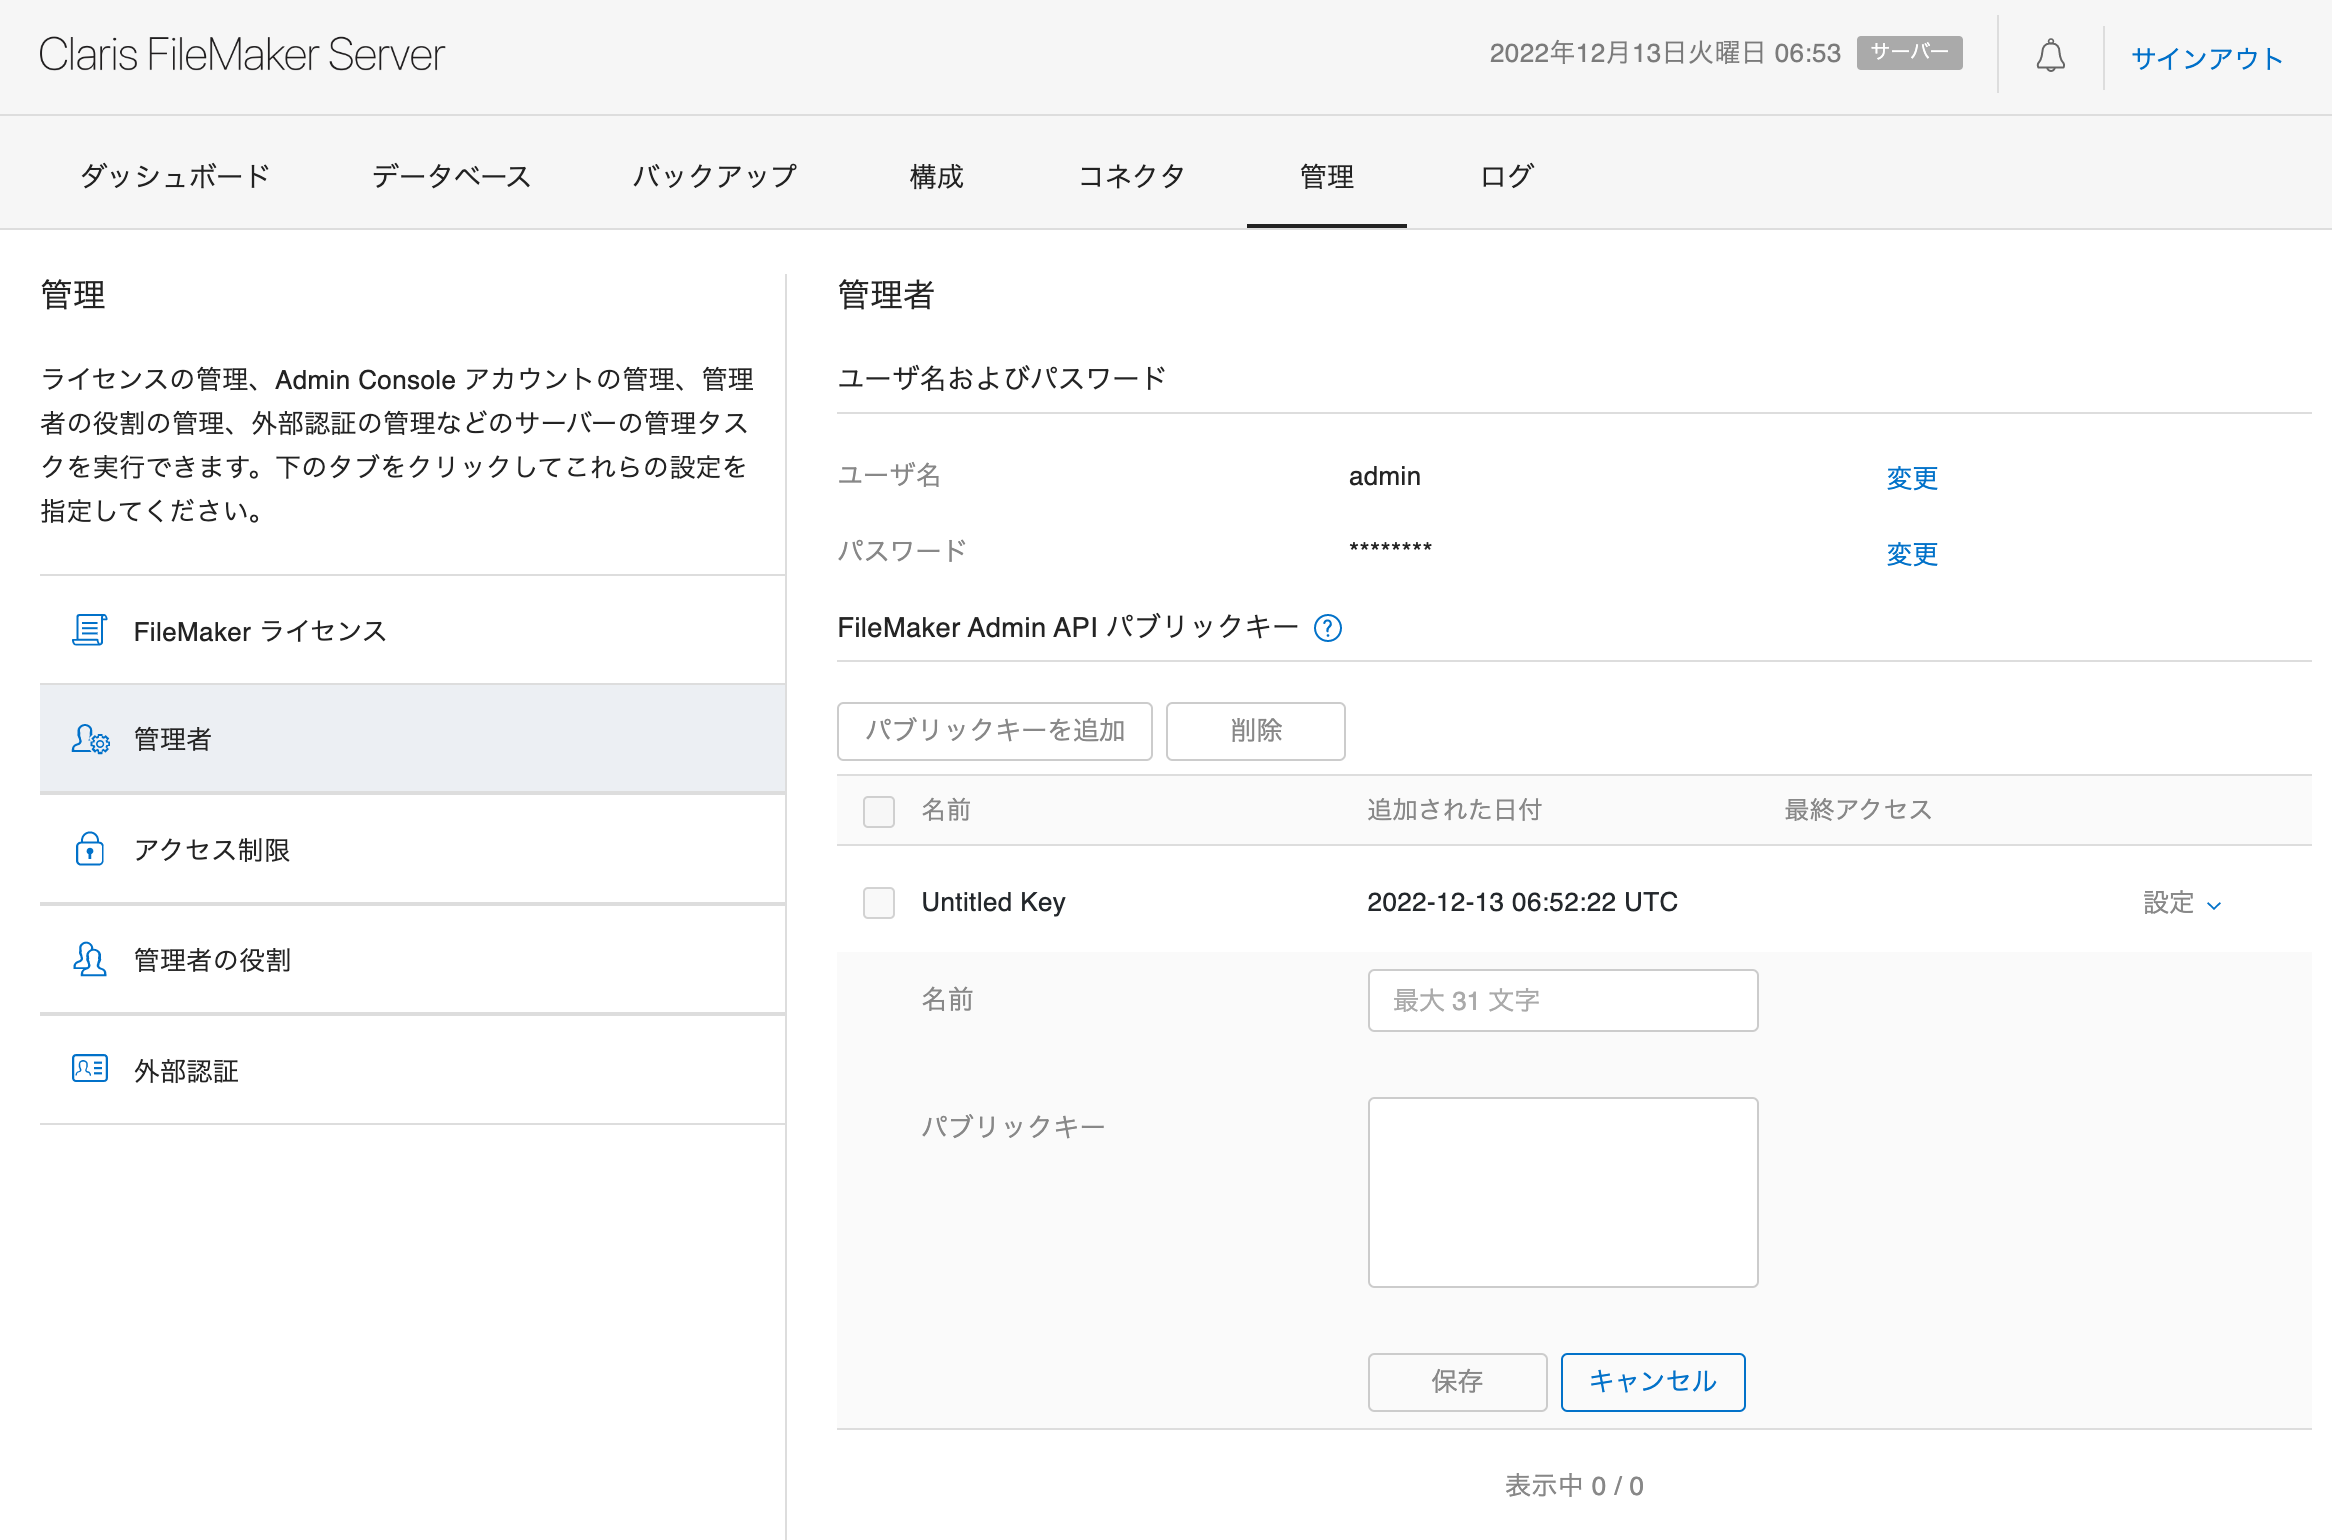Screen dimensions: 2332x1540
Task: Check the select-all checkbox in table header
Action: tap(879, 811)
